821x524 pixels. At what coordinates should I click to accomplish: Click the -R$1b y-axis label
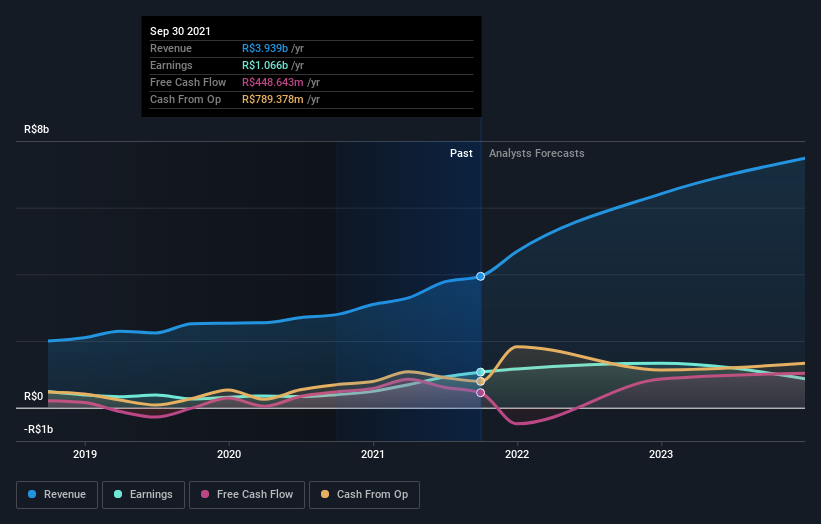38,429
